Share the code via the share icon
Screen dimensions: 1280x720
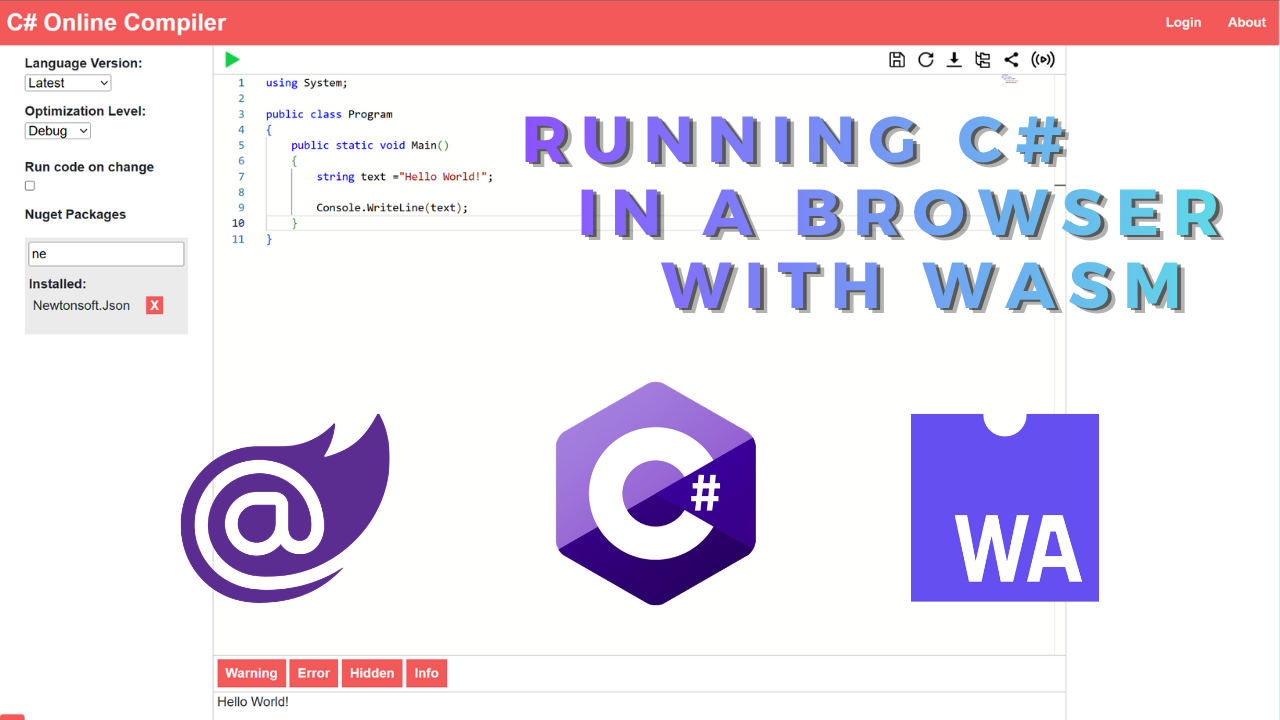click(x=1011, y=60)
